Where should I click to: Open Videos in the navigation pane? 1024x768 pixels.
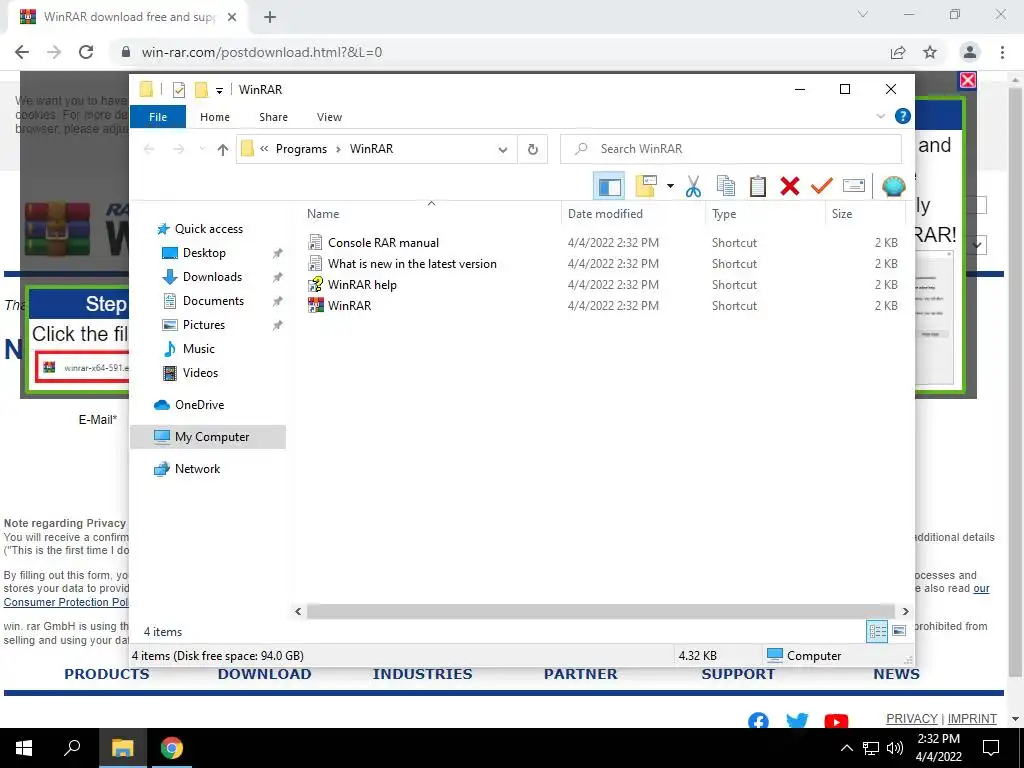(200, 373)
